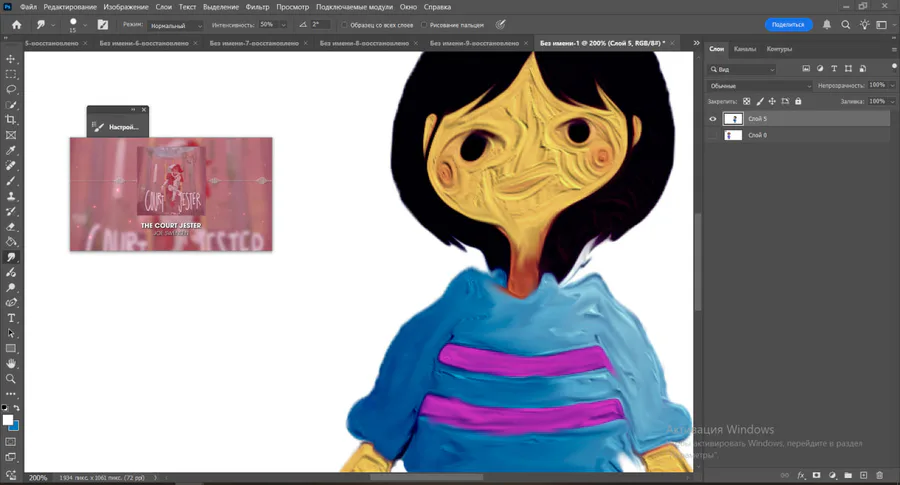This screenshot has width=900, height=485.
Task: Select the Dodge tool
Action: (10, 288)
